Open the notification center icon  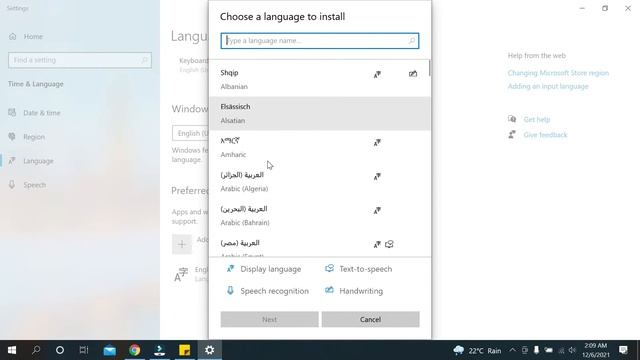click(x=623, y=350)
